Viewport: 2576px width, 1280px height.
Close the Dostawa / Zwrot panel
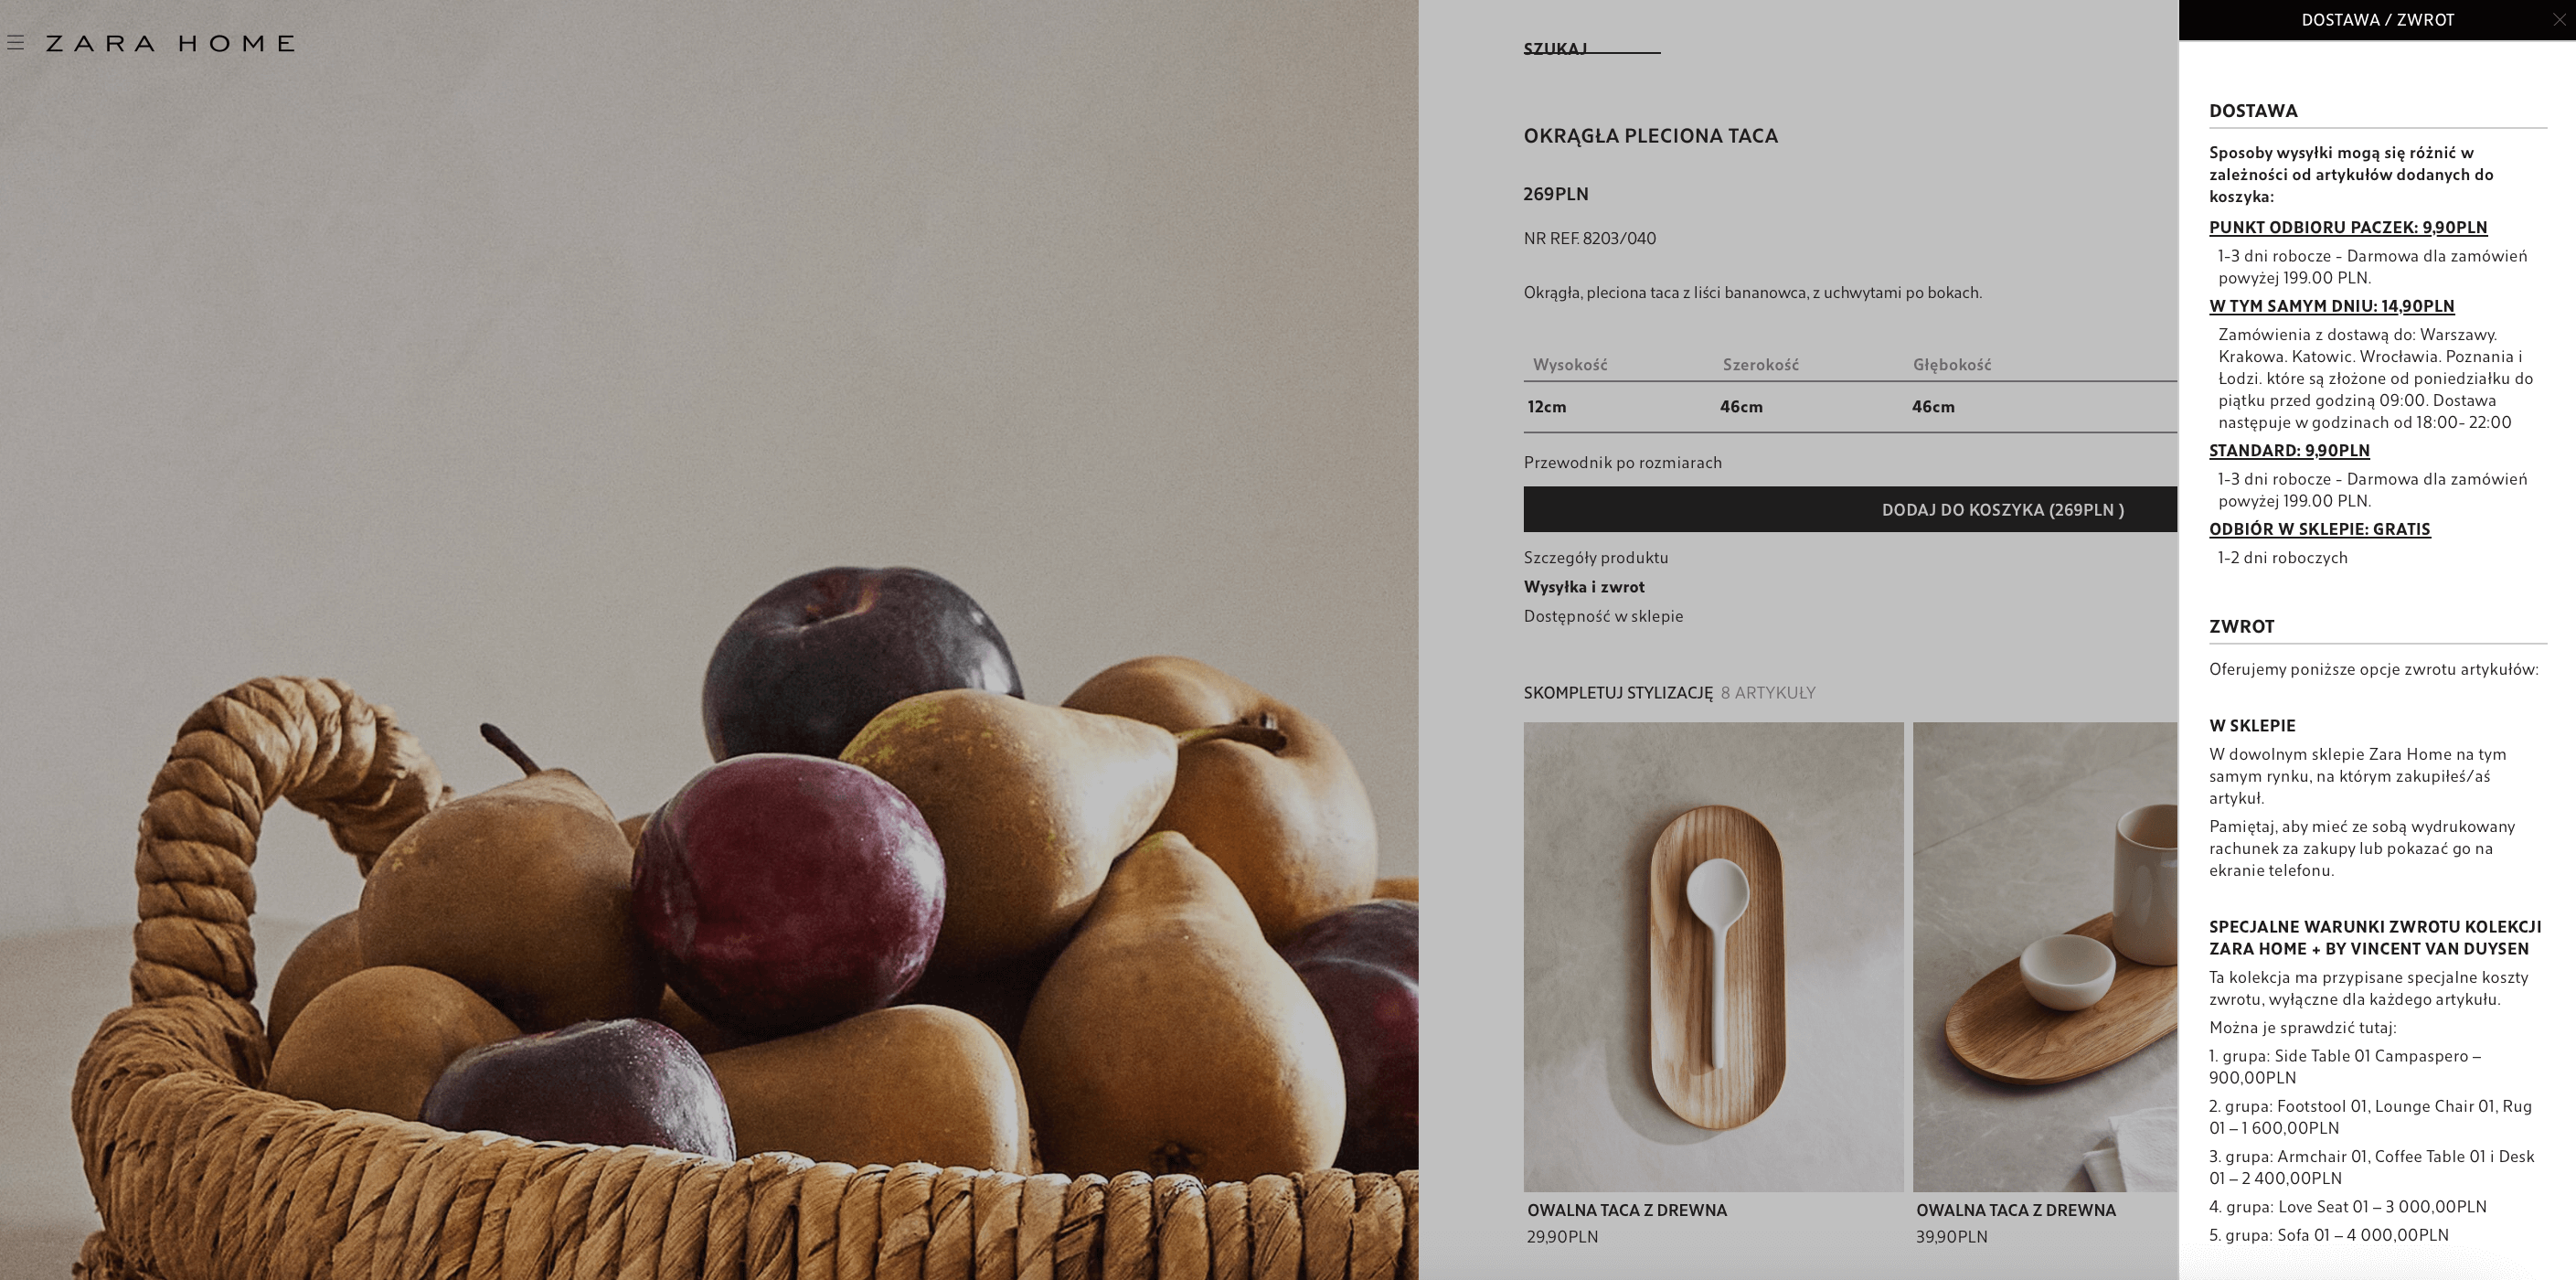[x=2559, y=20]
